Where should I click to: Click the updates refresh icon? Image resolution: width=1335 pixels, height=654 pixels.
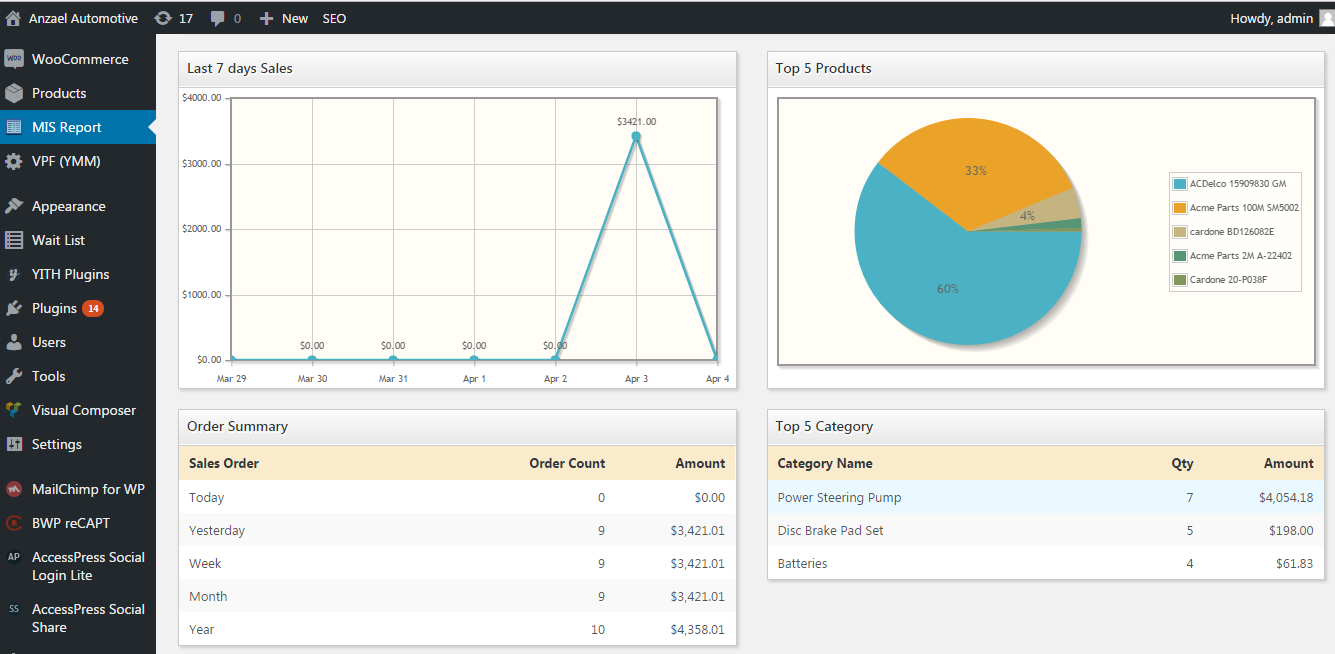[x=163, y=18]
